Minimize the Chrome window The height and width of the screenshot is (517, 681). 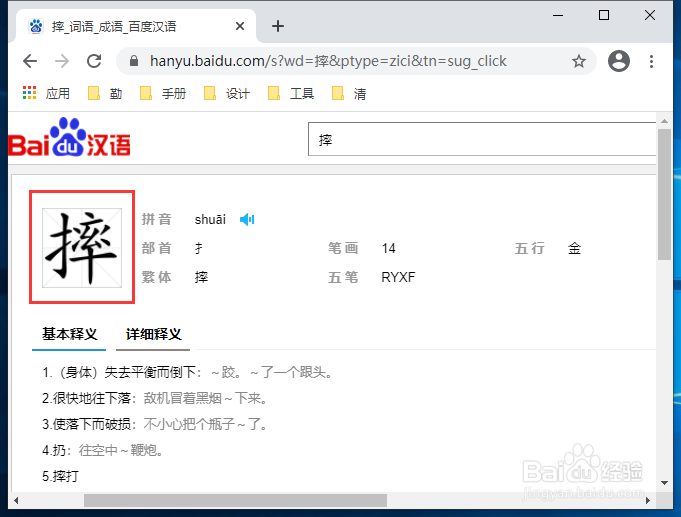(x=558, y=16)
